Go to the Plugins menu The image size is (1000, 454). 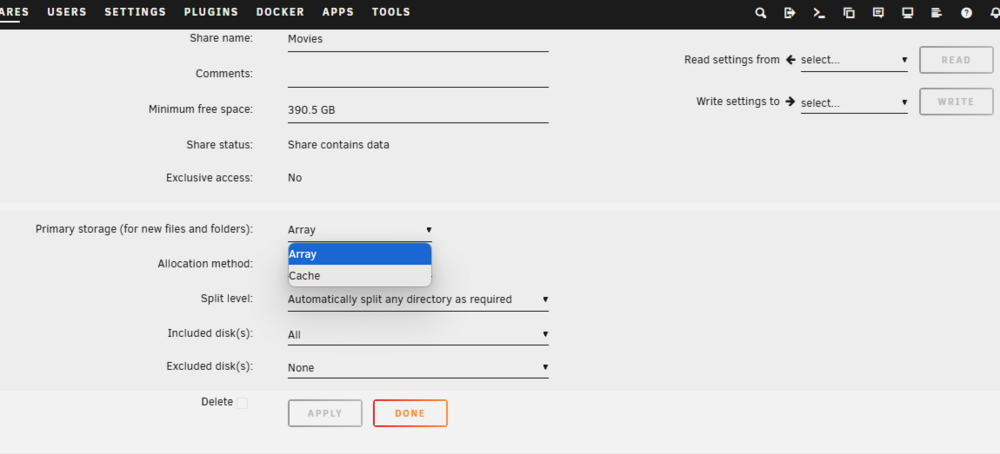[x=211, y=12]
